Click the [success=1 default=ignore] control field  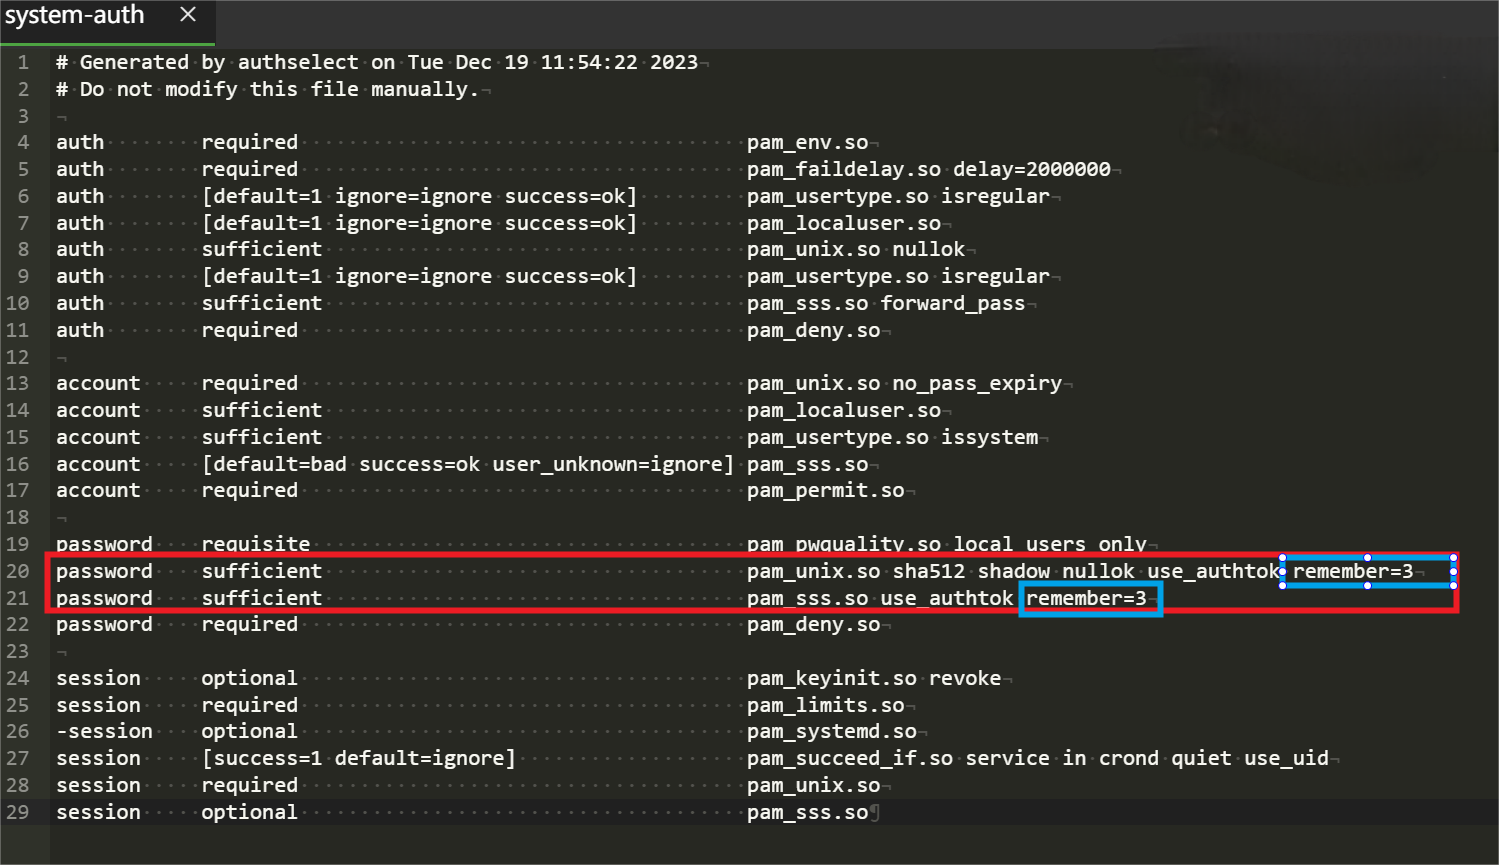[358, 758]
